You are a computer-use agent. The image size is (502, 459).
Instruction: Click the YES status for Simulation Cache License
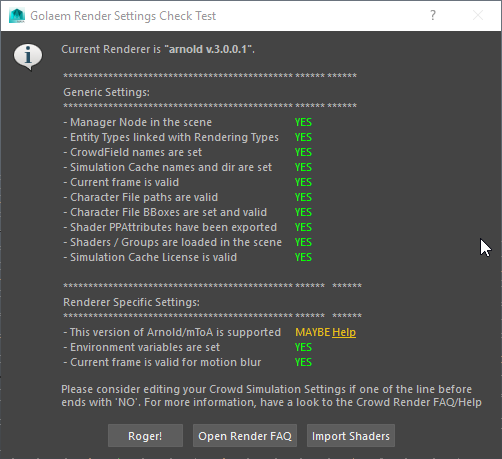coord(303,257)
